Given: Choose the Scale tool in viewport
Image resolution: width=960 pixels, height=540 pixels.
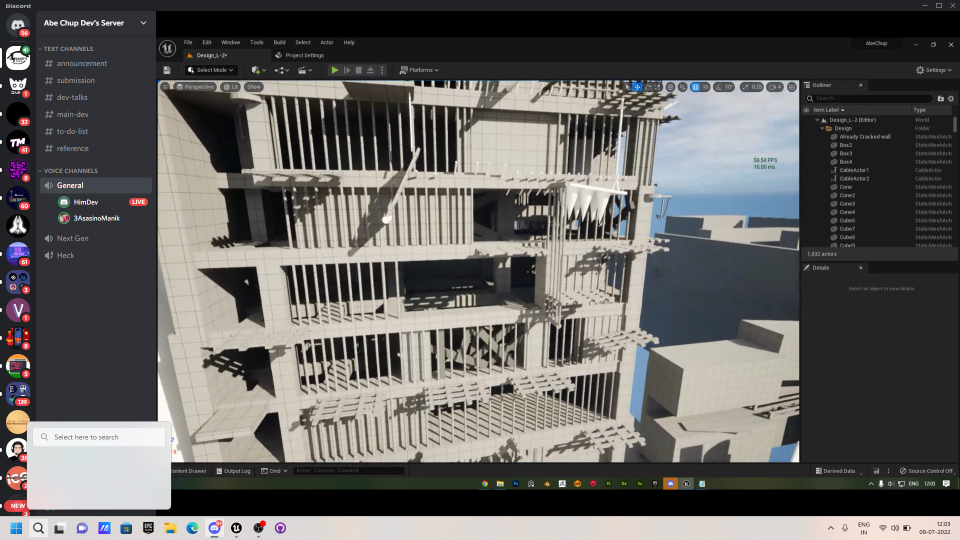Looking at the screenshot, I should tap(658, 87).
